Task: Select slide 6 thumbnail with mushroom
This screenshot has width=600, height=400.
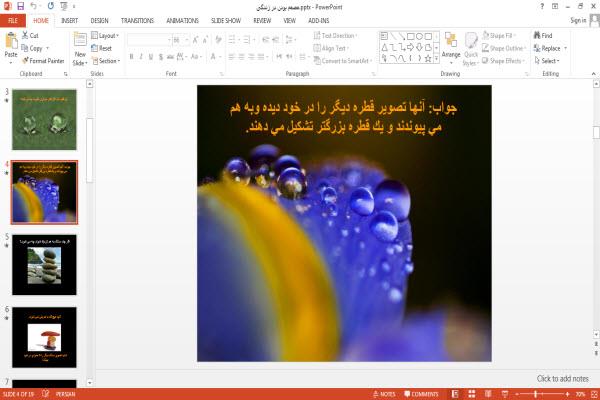Action: pos(44,337)
